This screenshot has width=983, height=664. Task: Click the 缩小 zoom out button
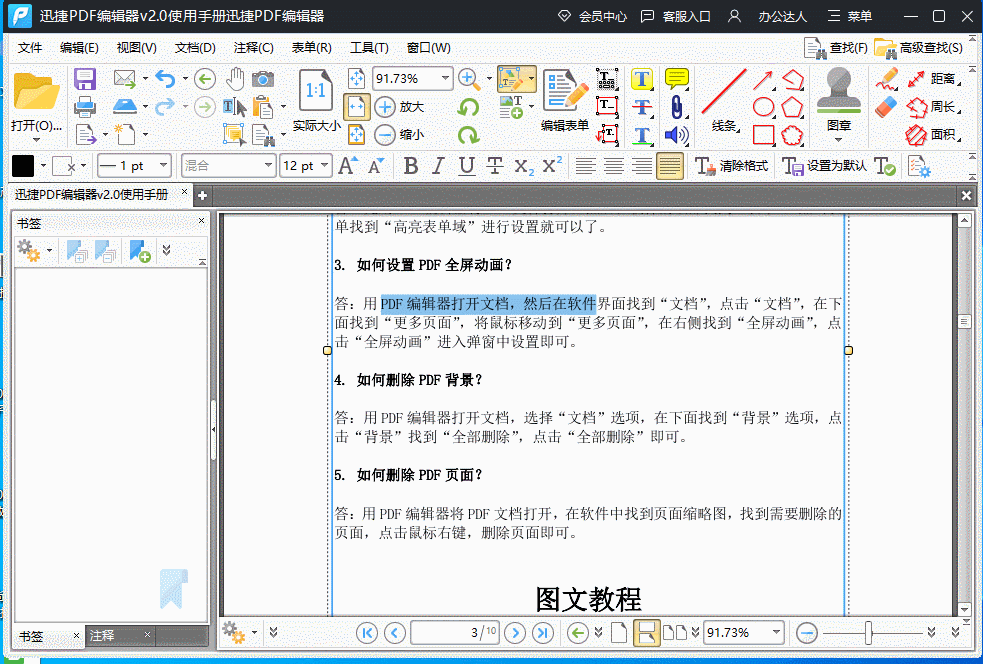pyautogui.click(x=400, y=134)
